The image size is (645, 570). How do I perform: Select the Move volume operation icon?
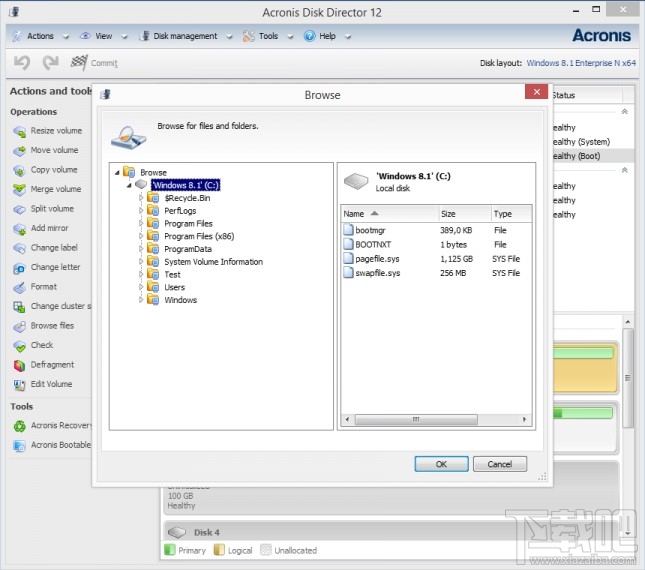(x=19, y=151)
